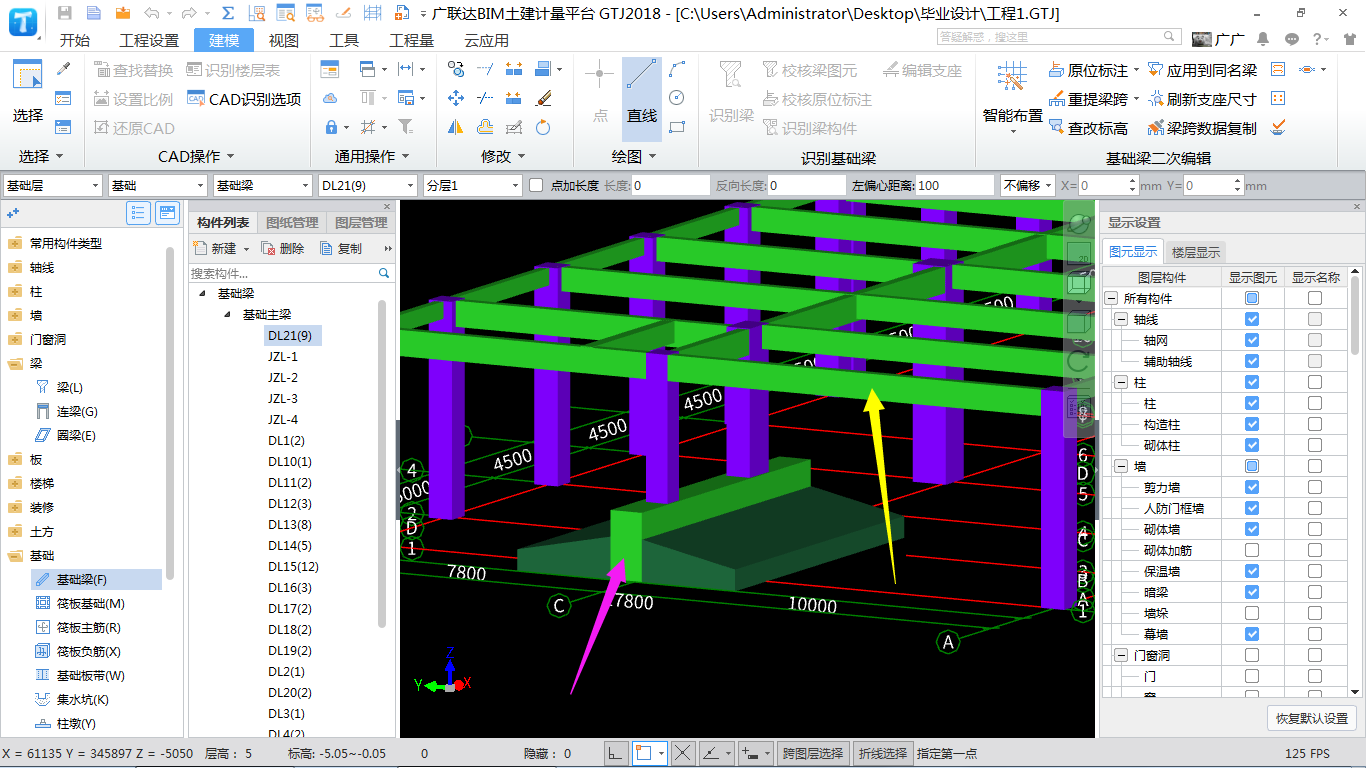Collapse the 基础主梁 tree node

click(226, 314)
